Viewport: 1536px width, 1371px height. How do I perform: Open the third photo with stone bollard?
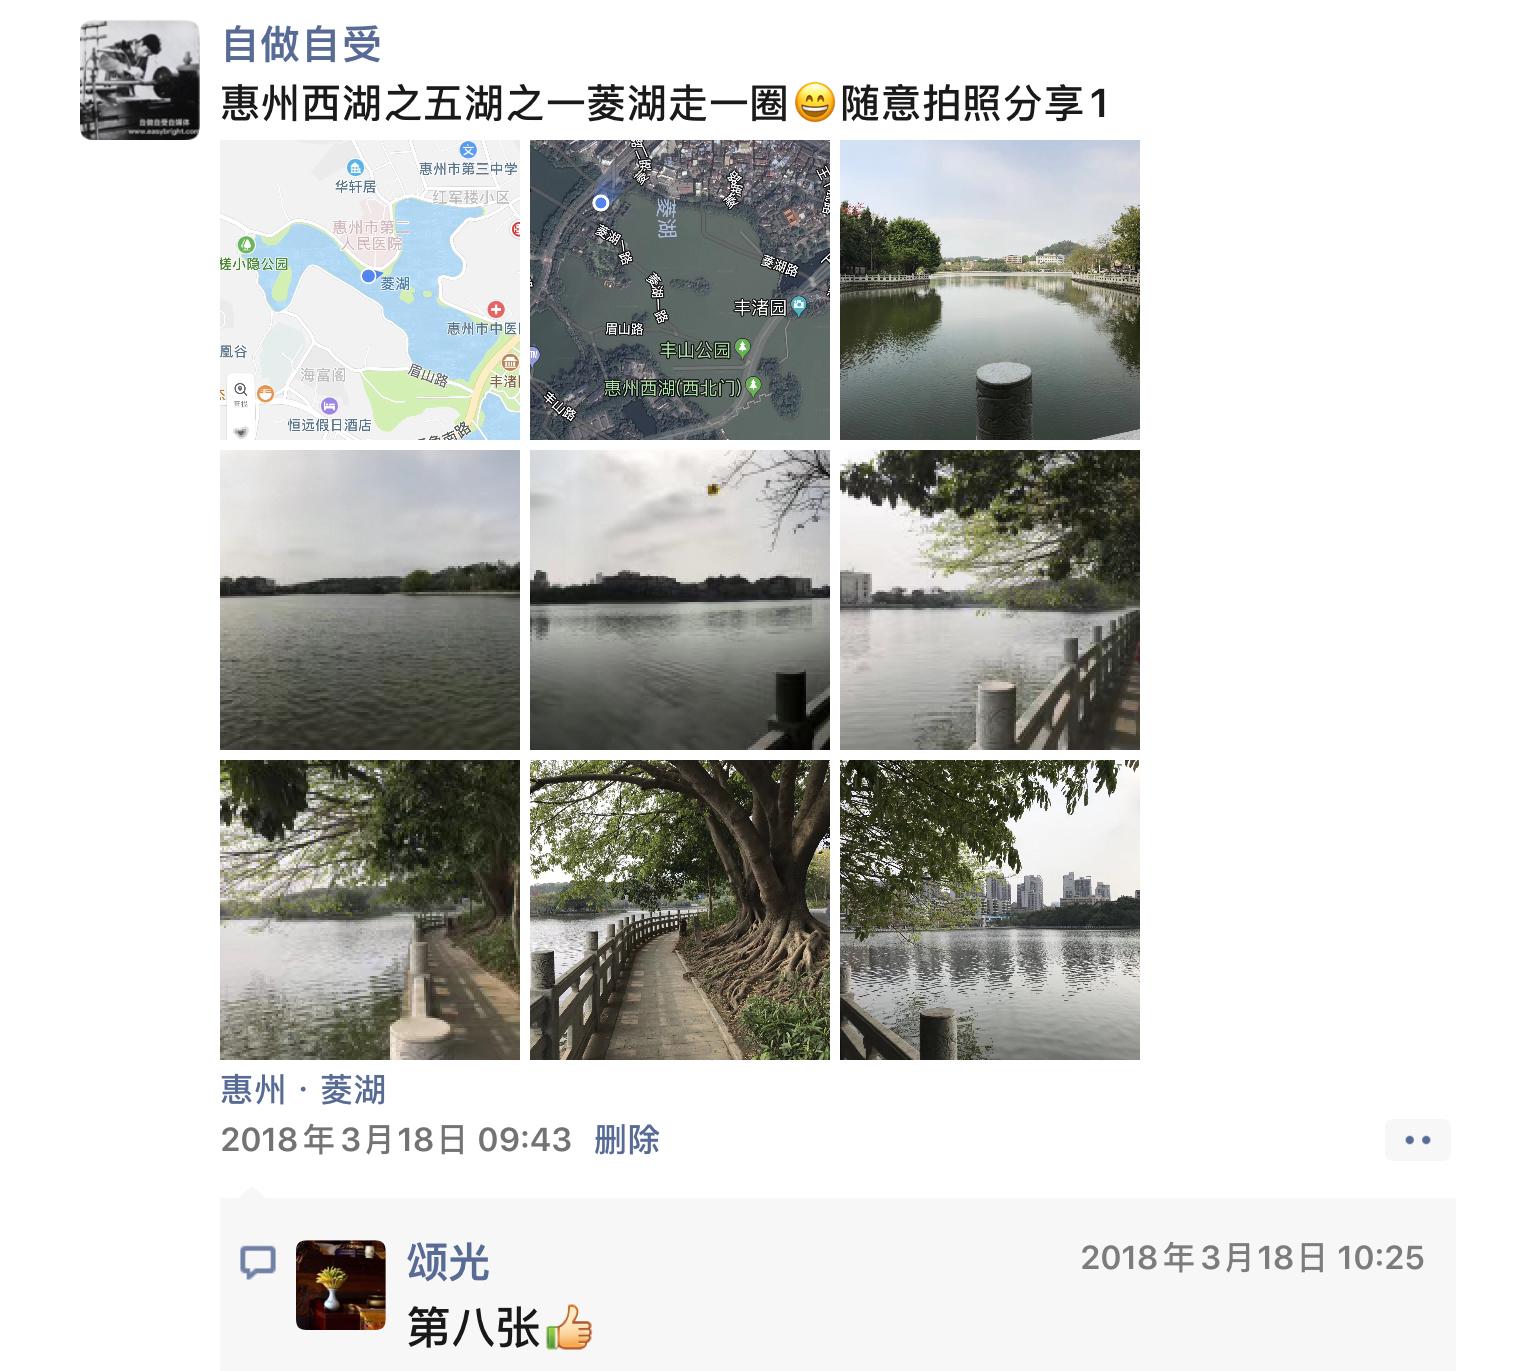(990, 290)
